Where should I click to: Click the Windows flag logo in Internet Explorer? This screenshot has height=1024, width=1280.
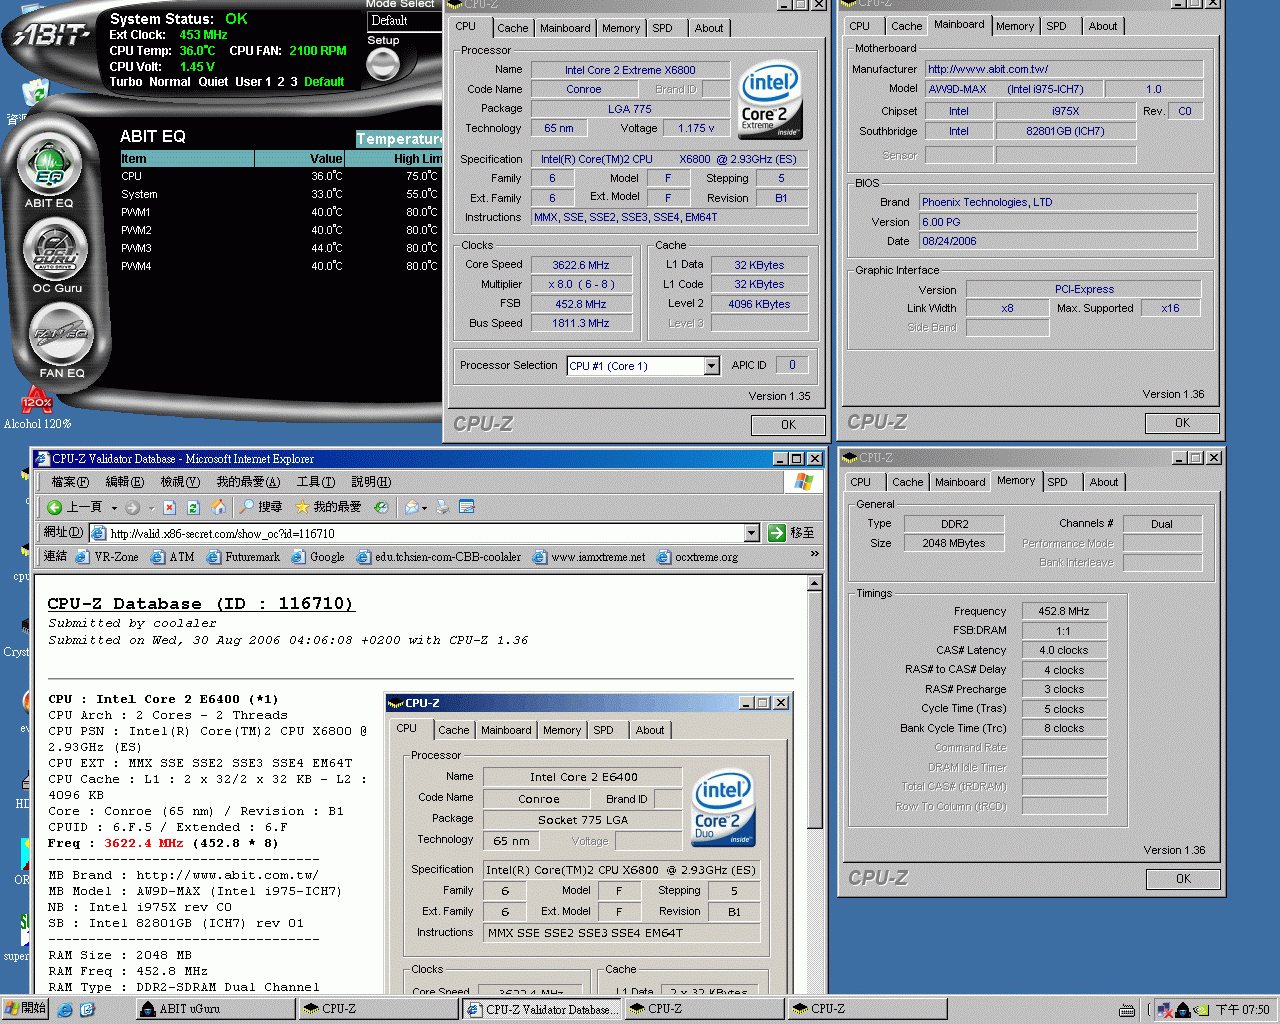click(803, 482)
